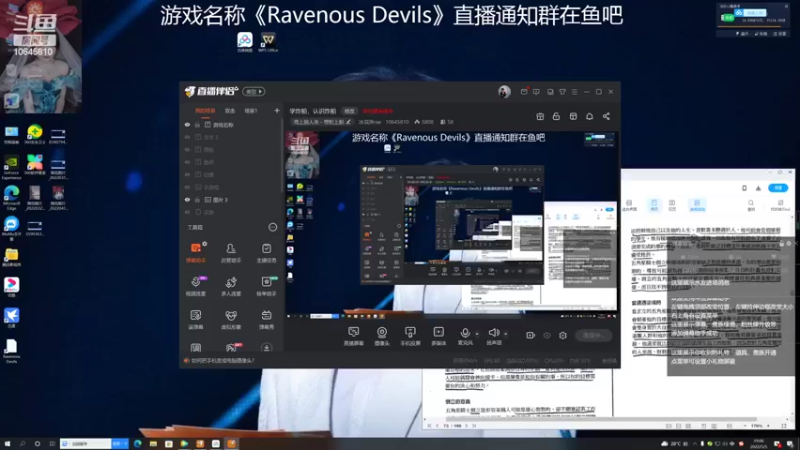Switch to the 场景1 tab
The image size is (800, 450).
click(251, 111)
